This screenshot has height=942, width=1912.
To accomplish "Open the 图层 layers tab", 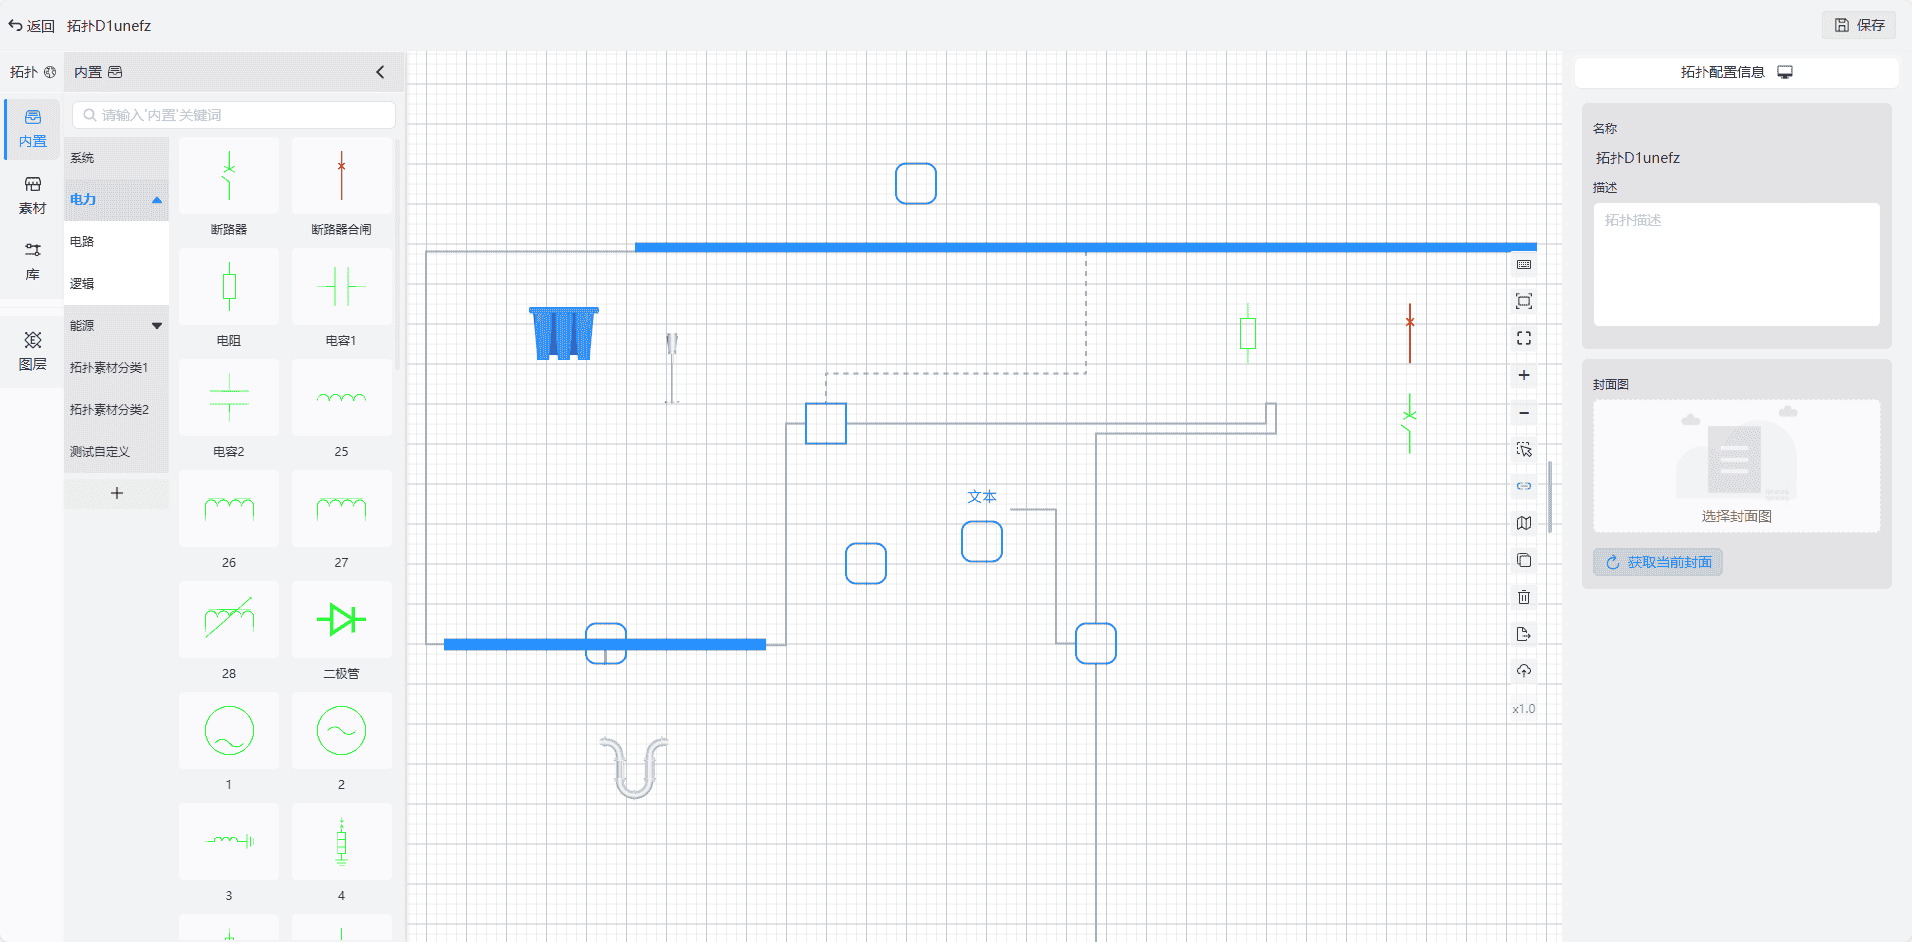I will pyautogui.click(x=33, y=351).
